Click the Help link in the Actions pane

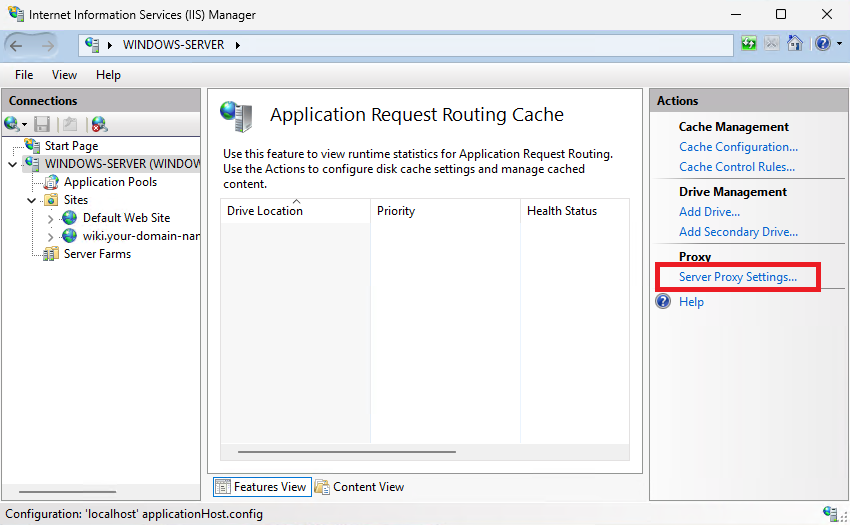tap(691, 302)
